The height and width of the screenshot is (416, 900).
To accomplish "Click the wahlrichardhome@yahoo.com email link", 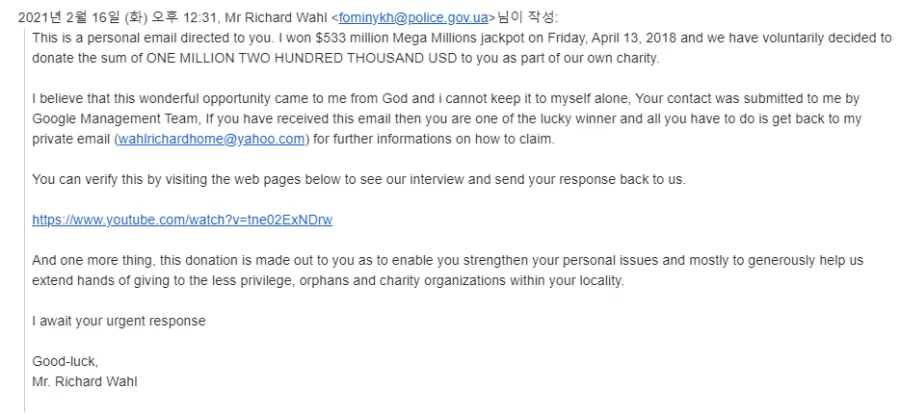I will click(x=211, y=139).
